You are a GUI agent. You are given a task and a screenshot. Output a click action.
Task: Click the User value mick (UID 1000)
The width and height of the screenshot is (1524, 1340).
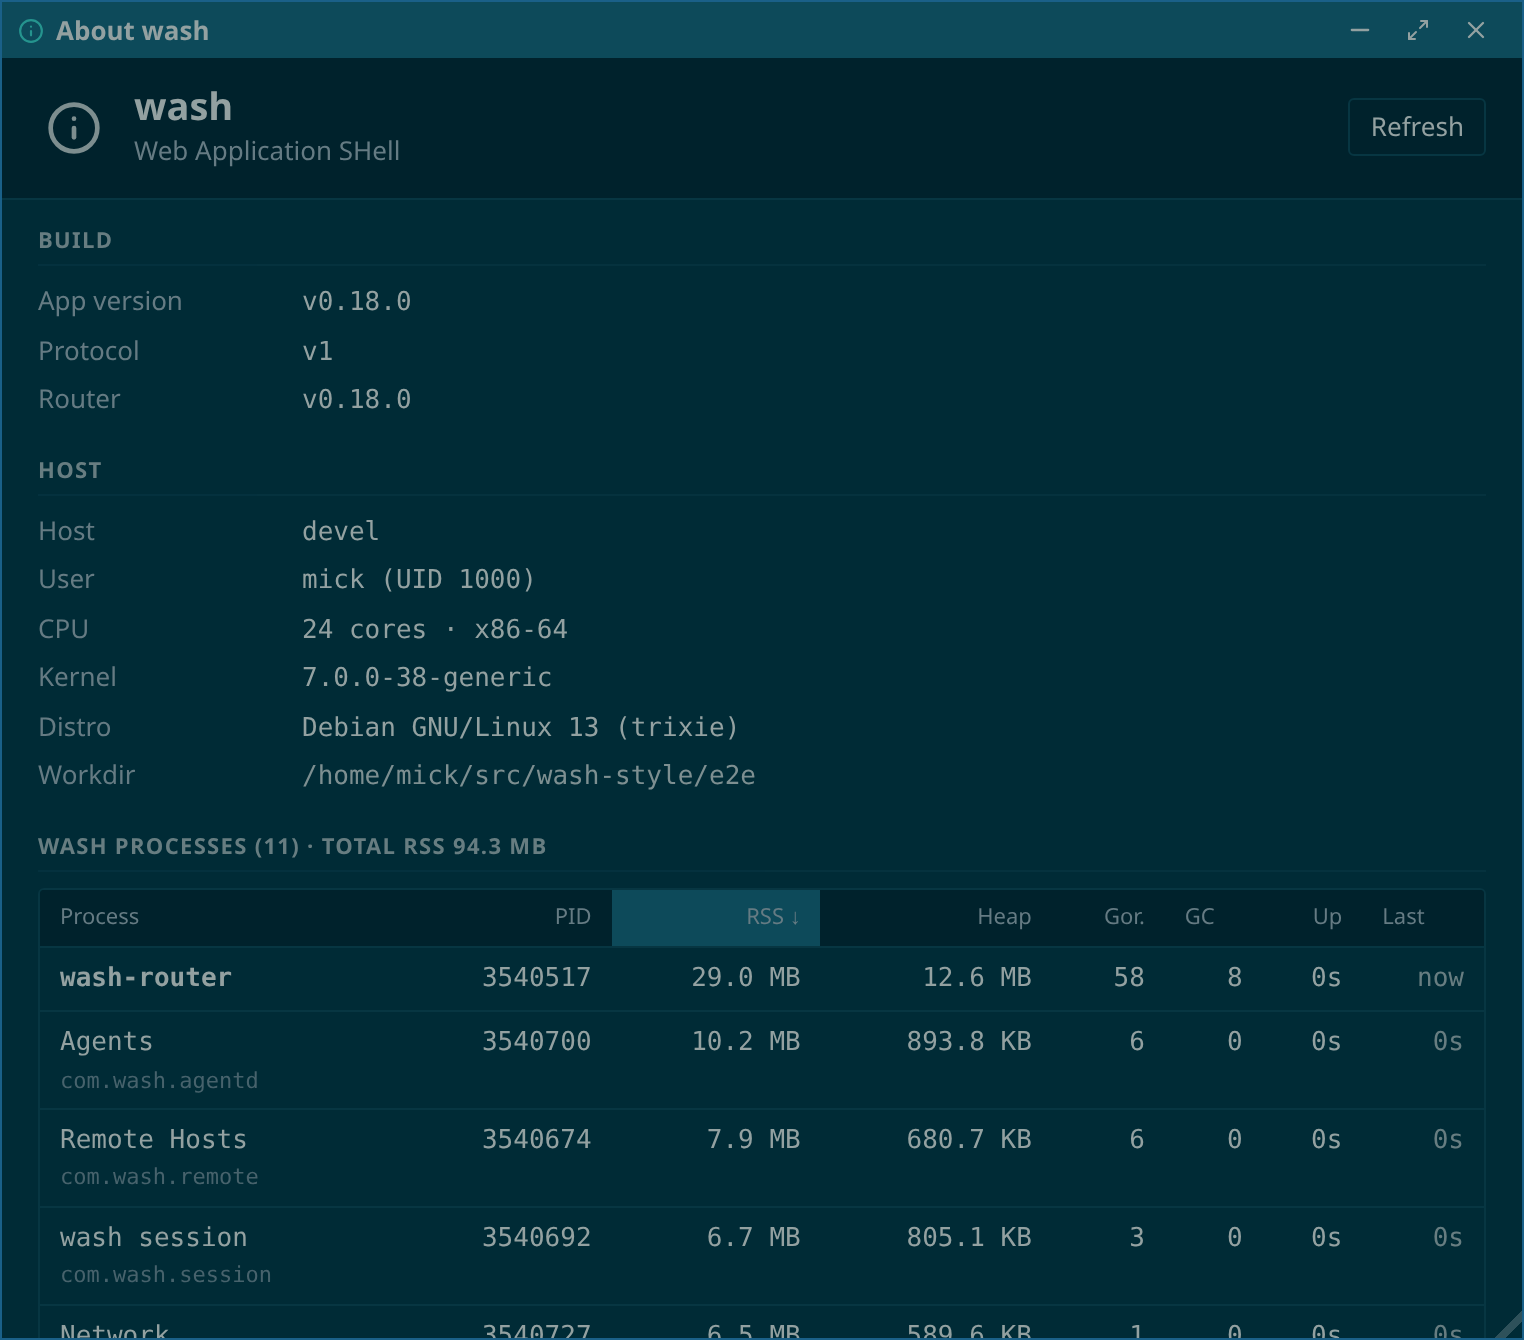pos(418,579)
